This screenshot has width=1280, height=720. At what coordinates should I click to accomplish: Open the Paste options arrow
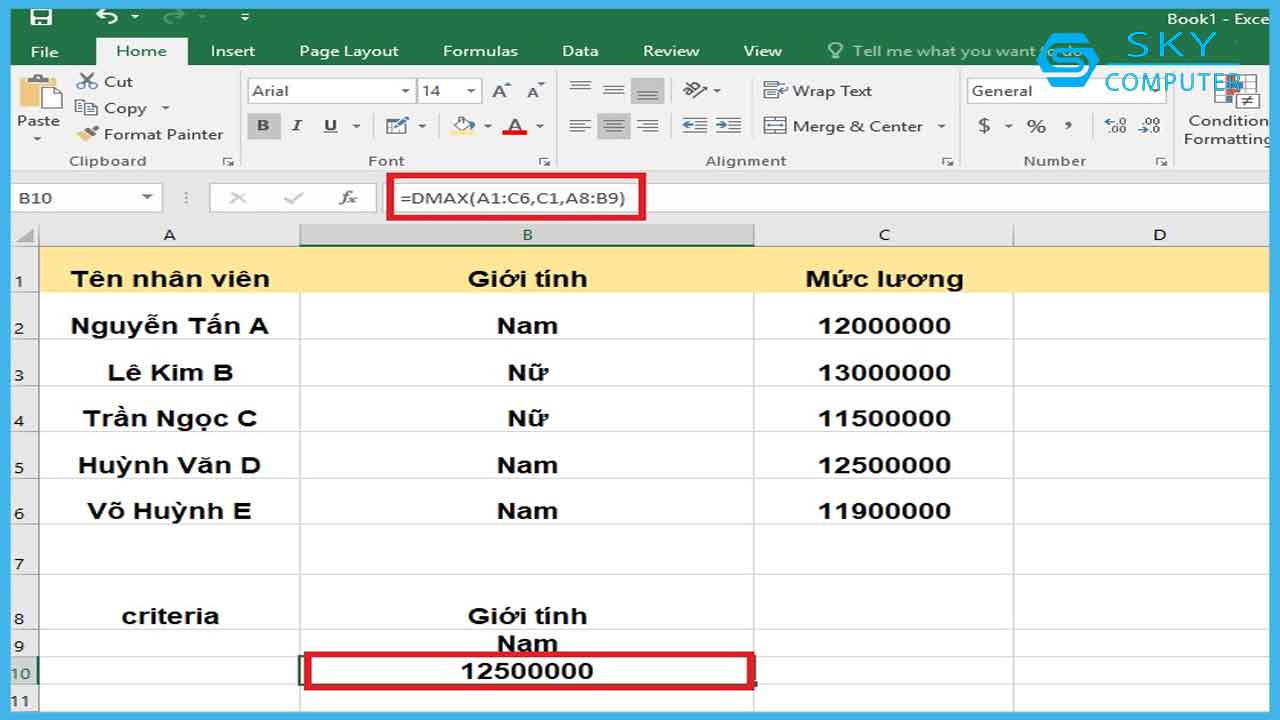point(38,139)
